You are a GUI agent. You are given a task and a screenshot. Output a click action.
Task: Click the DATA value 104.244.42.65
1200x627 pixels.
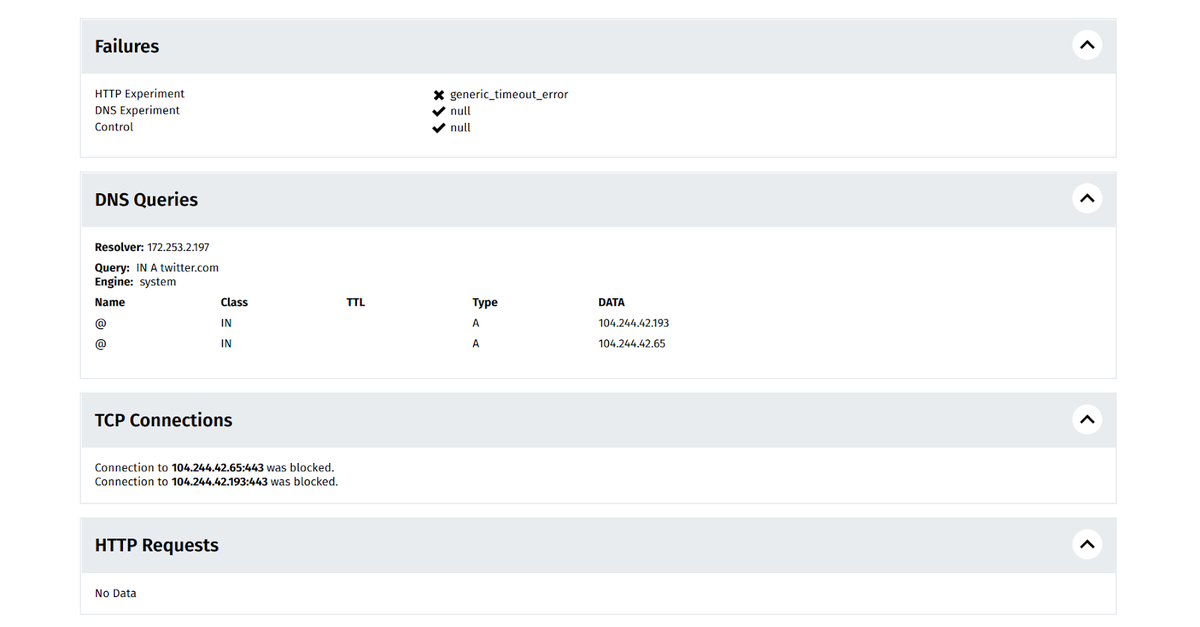pos(631,343)
